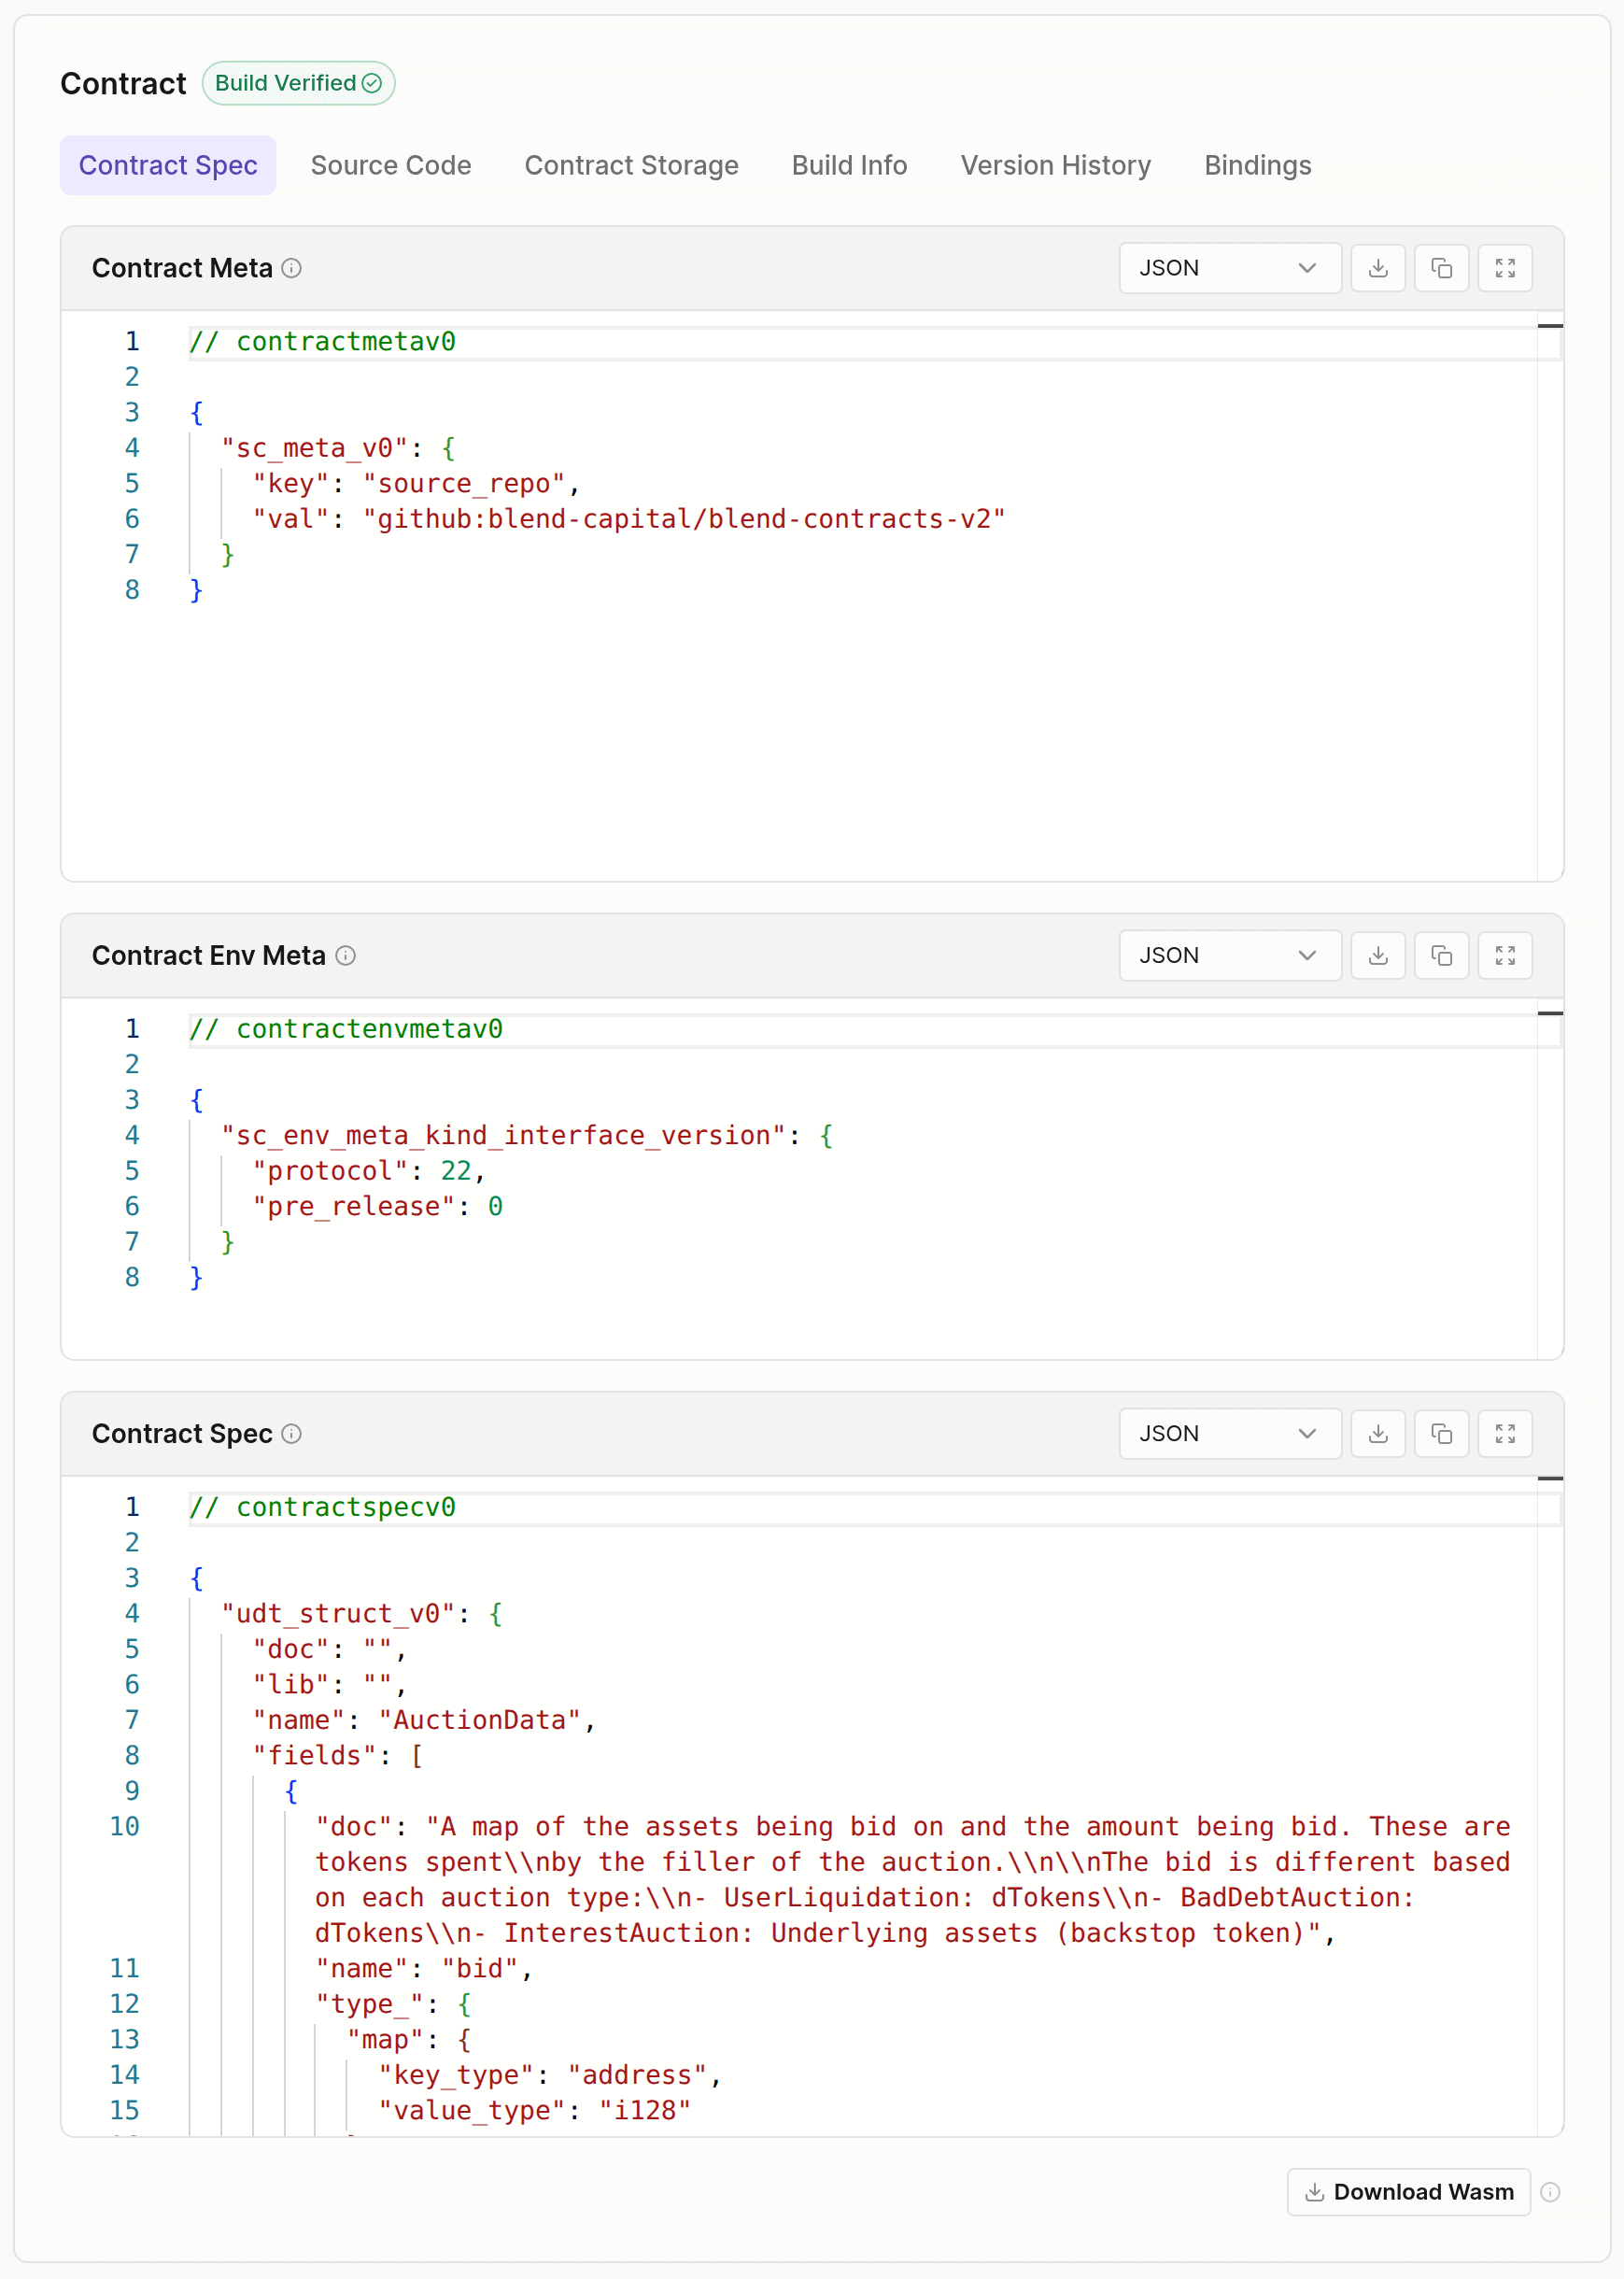Click the Download Wasm button

click(x=1409, y=2192)
